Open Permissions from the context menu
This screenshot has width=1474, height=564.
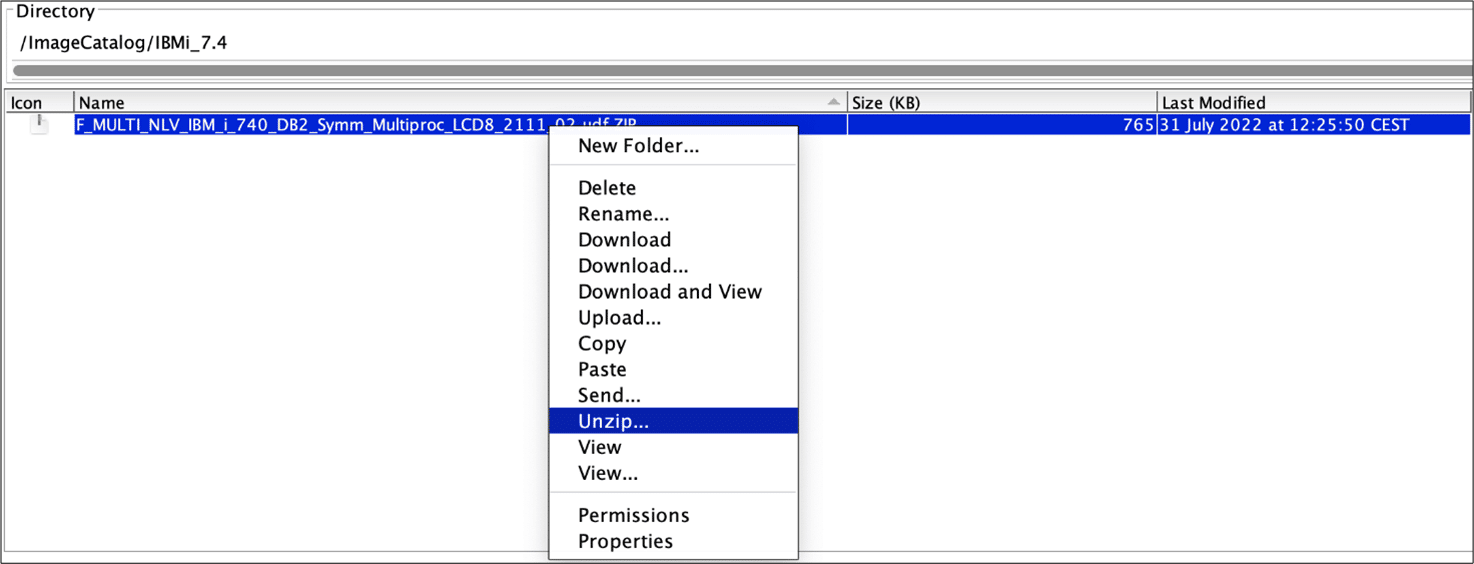point(633,516)
